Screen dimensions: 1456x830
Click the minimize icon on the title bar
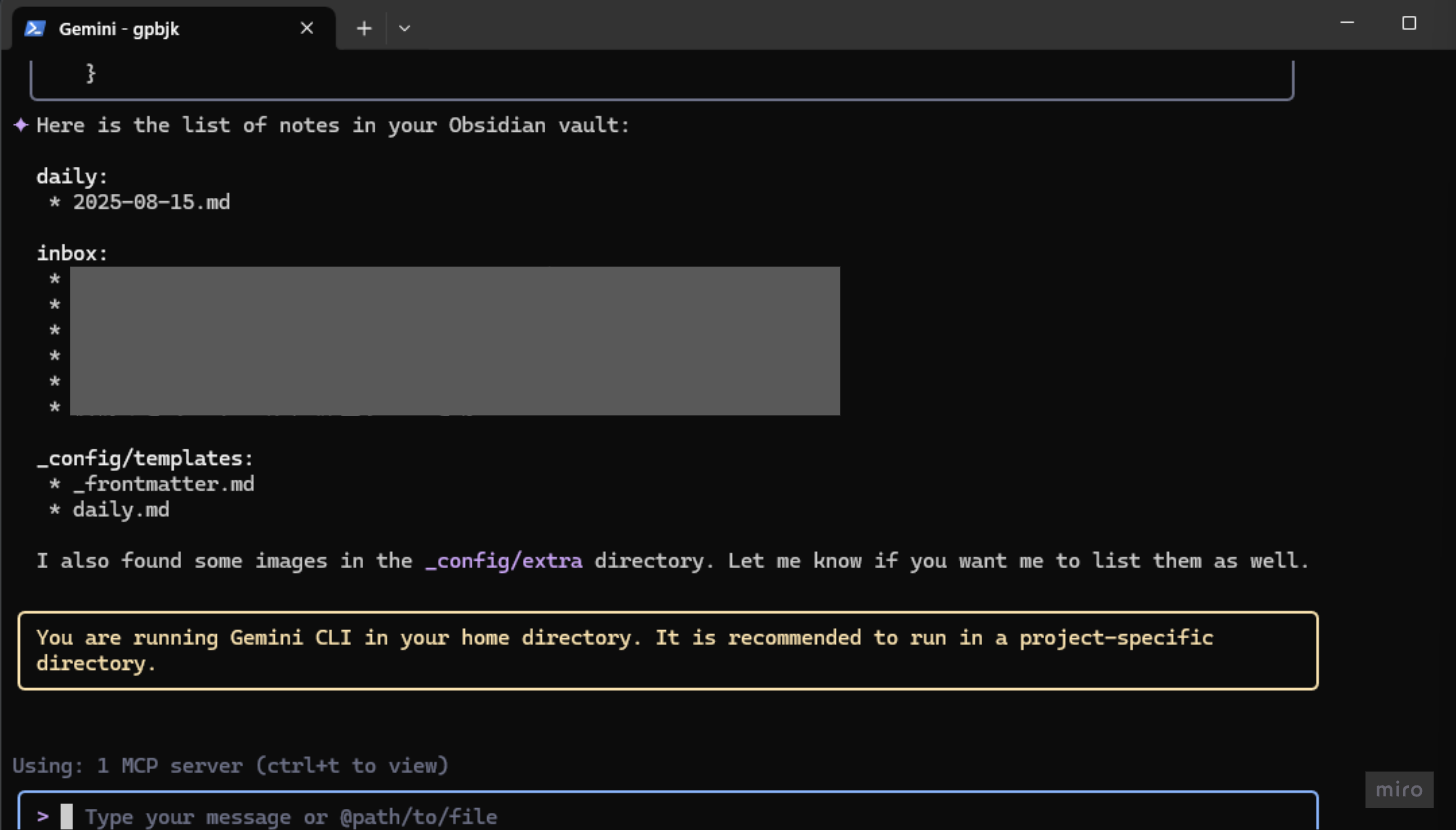coord(1345,22)
